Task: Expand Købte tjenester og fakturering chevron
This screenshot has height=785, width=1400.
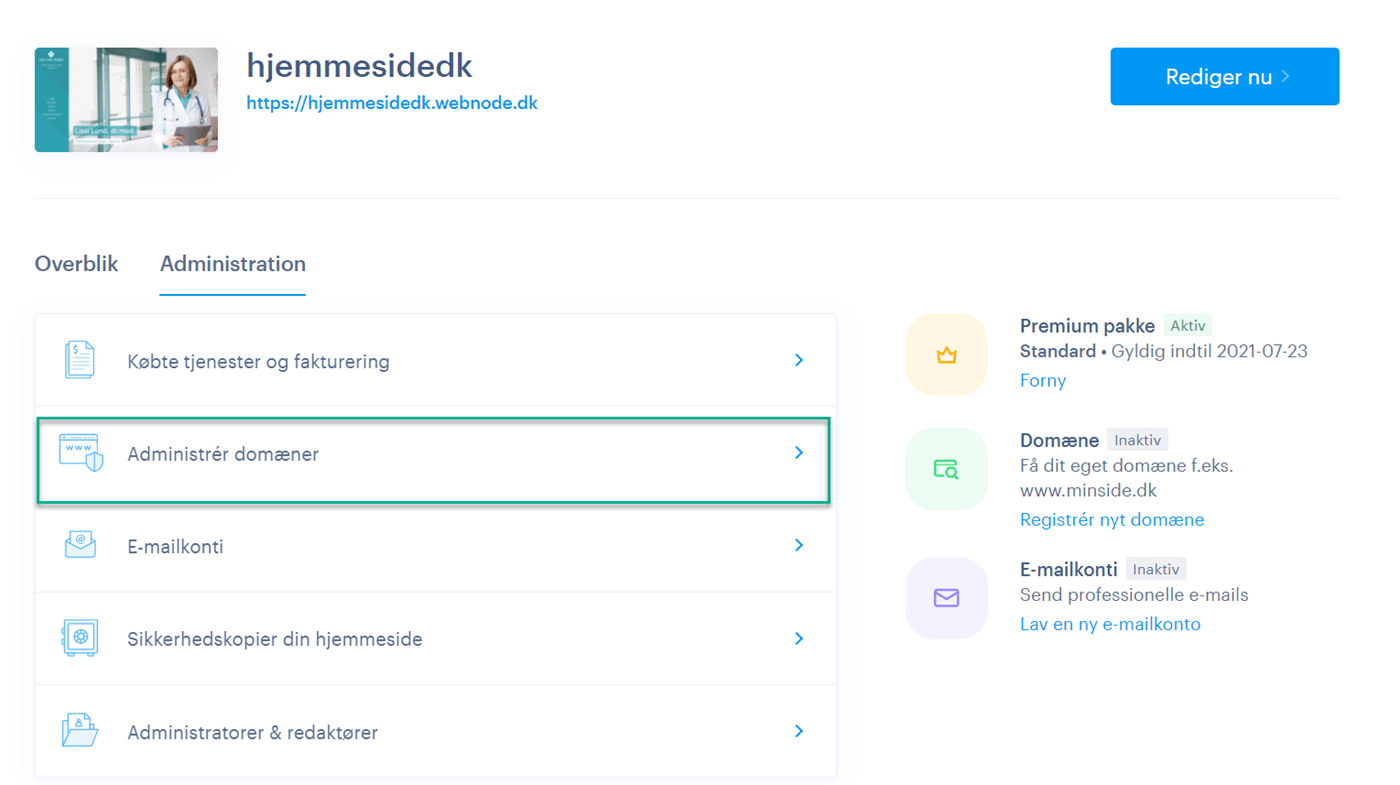Action: coord(798,360)
